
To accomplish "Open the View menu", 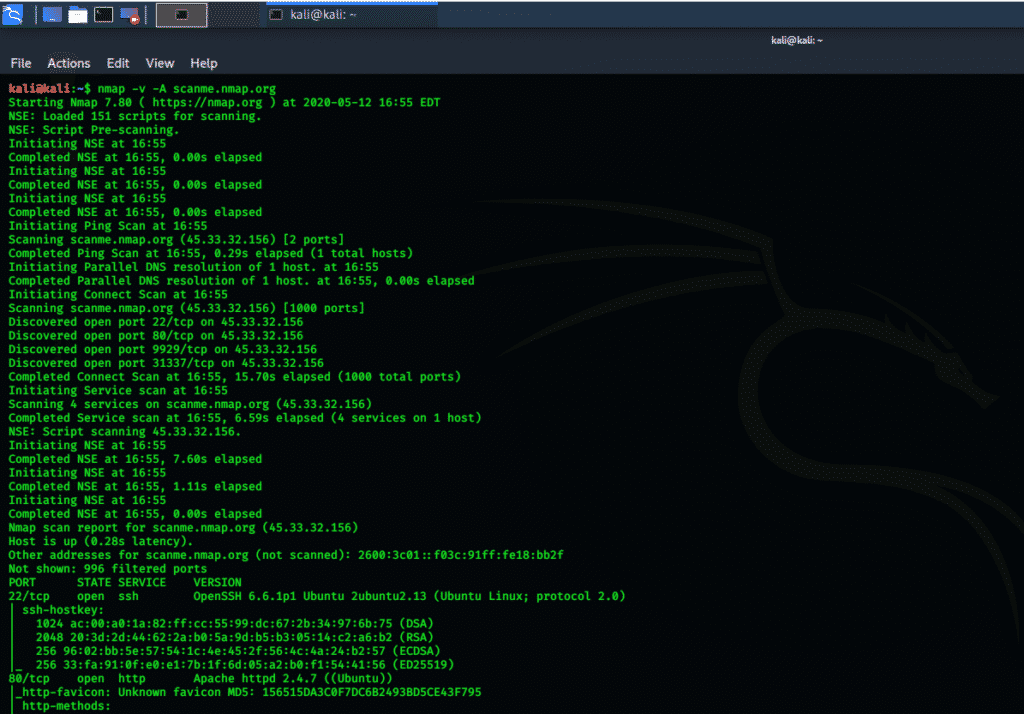I will coord(160,63).
